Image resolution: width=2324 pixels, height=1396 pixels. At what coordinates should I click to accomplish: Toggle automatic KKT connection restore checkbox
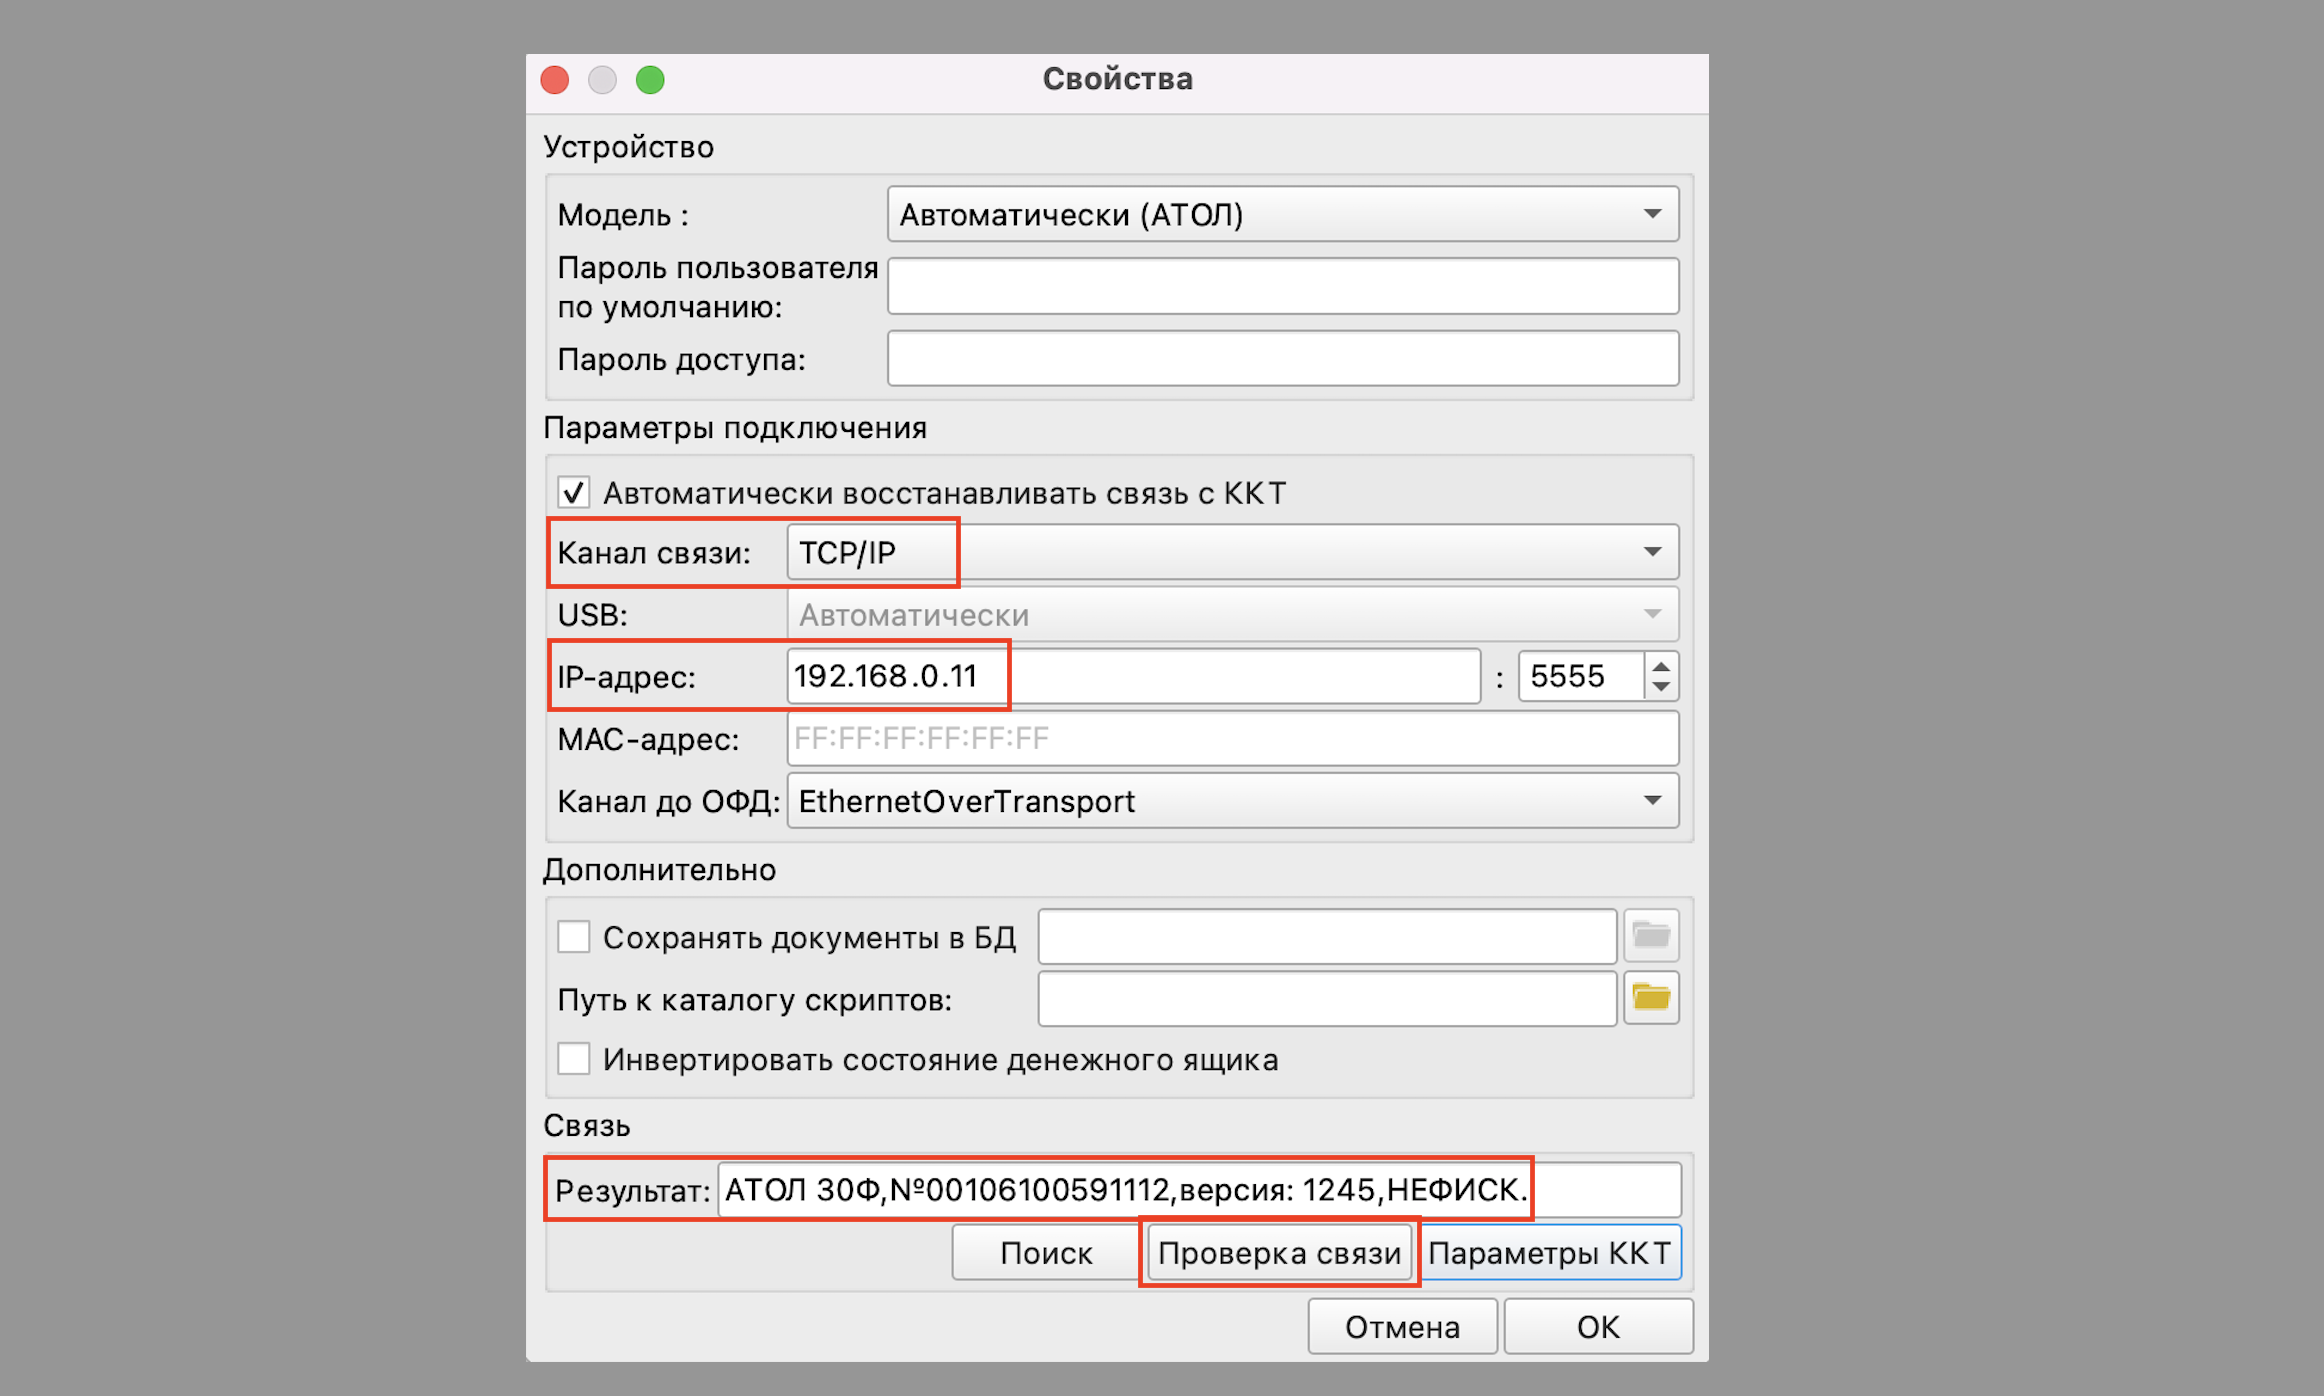574,492
